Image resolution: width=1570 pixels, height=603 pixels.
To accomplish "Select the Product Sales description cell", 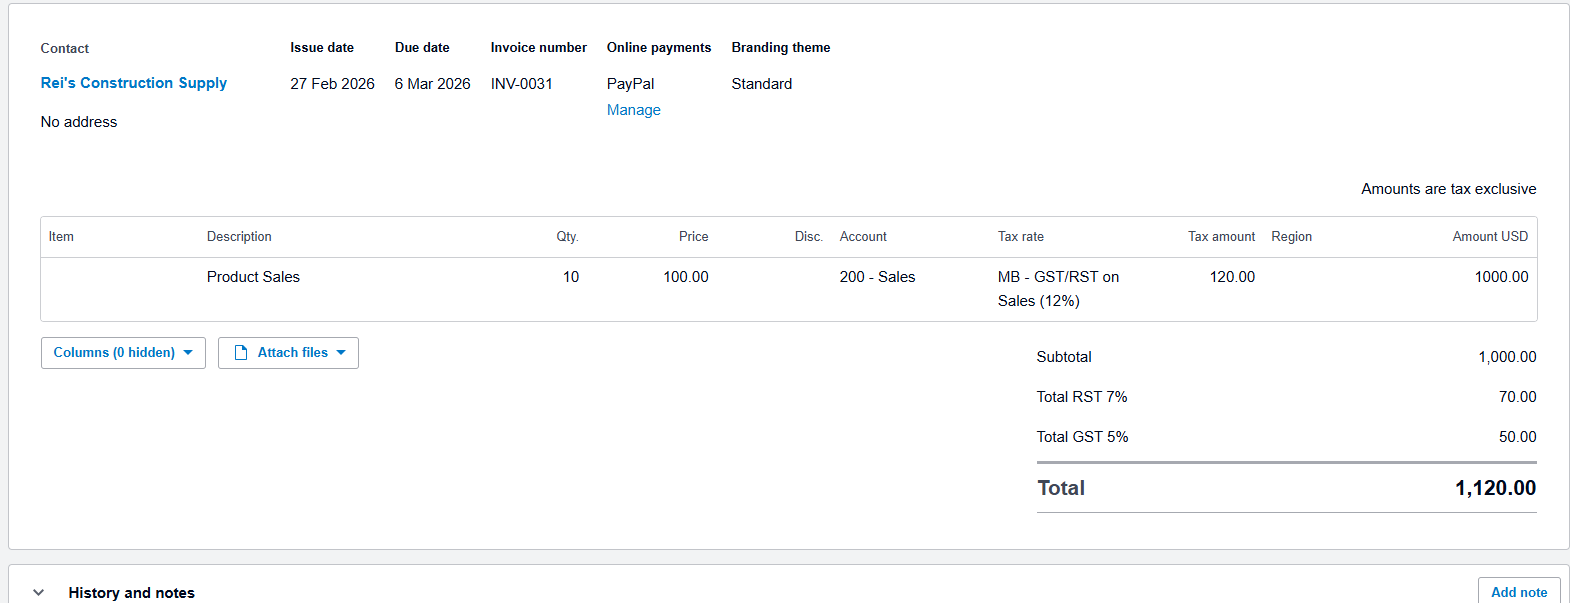I will [x=253, y=277].
